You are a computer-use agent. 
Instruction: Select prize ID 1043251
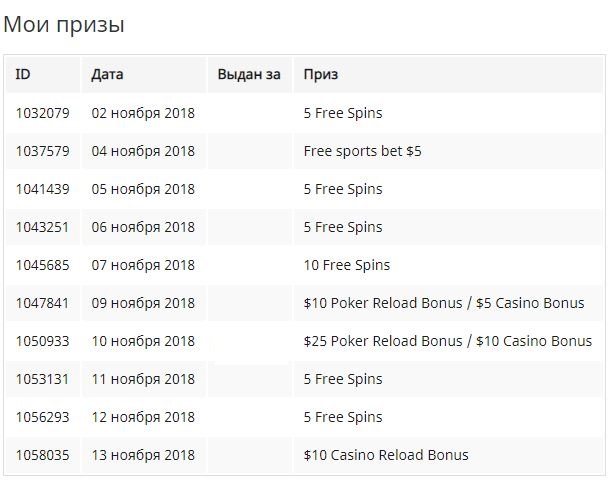point(42,227)
